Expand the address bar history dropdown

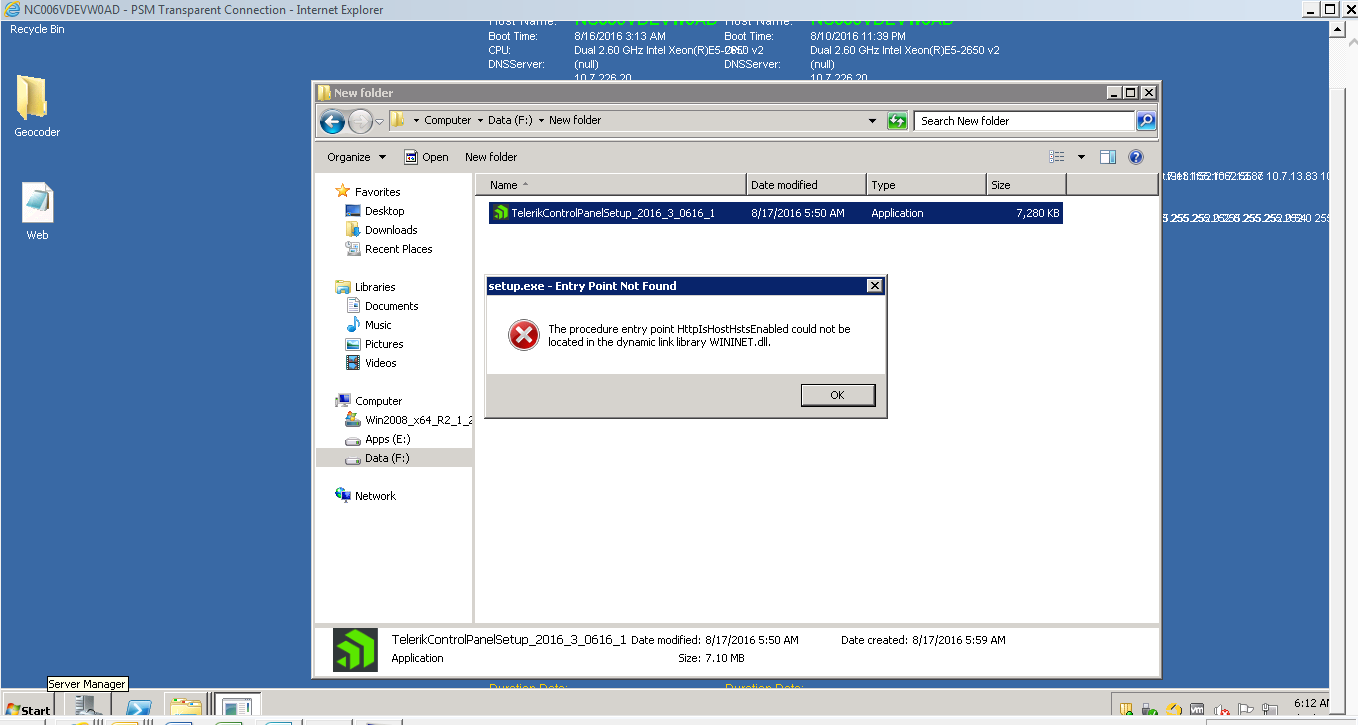[873, 121]
